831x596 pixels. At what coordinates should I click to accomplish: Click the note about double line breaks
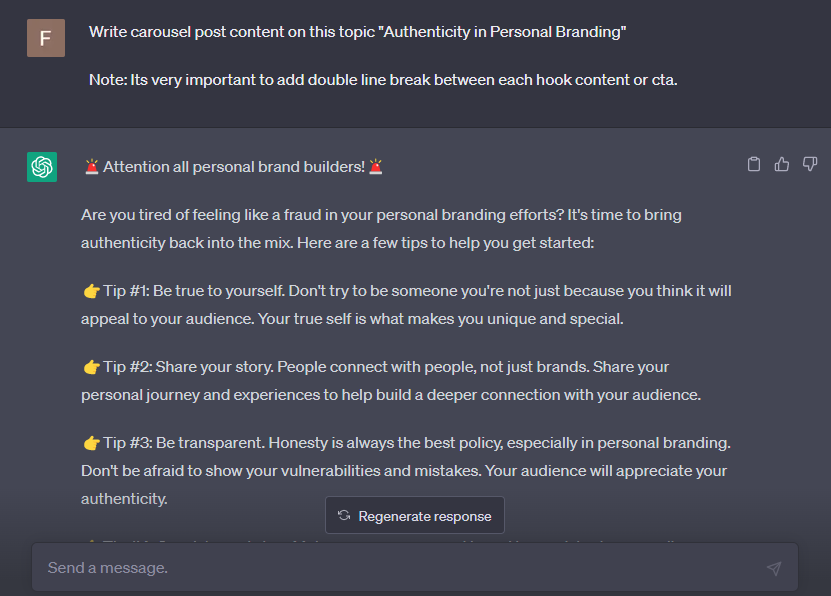[x=383, y=79]
